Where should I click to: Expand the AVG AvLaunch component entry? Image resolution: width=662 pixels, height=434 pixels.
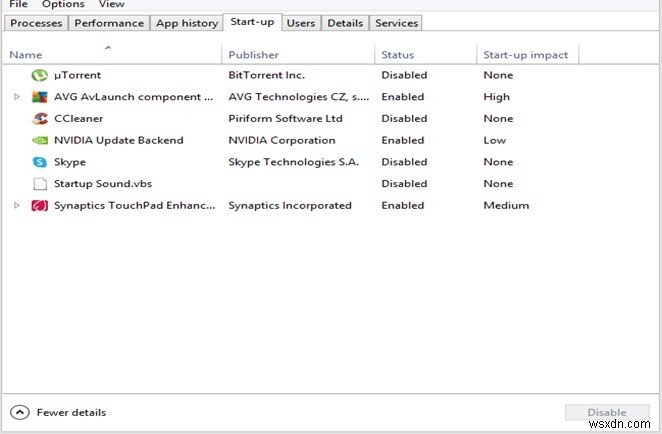[16, 97]
